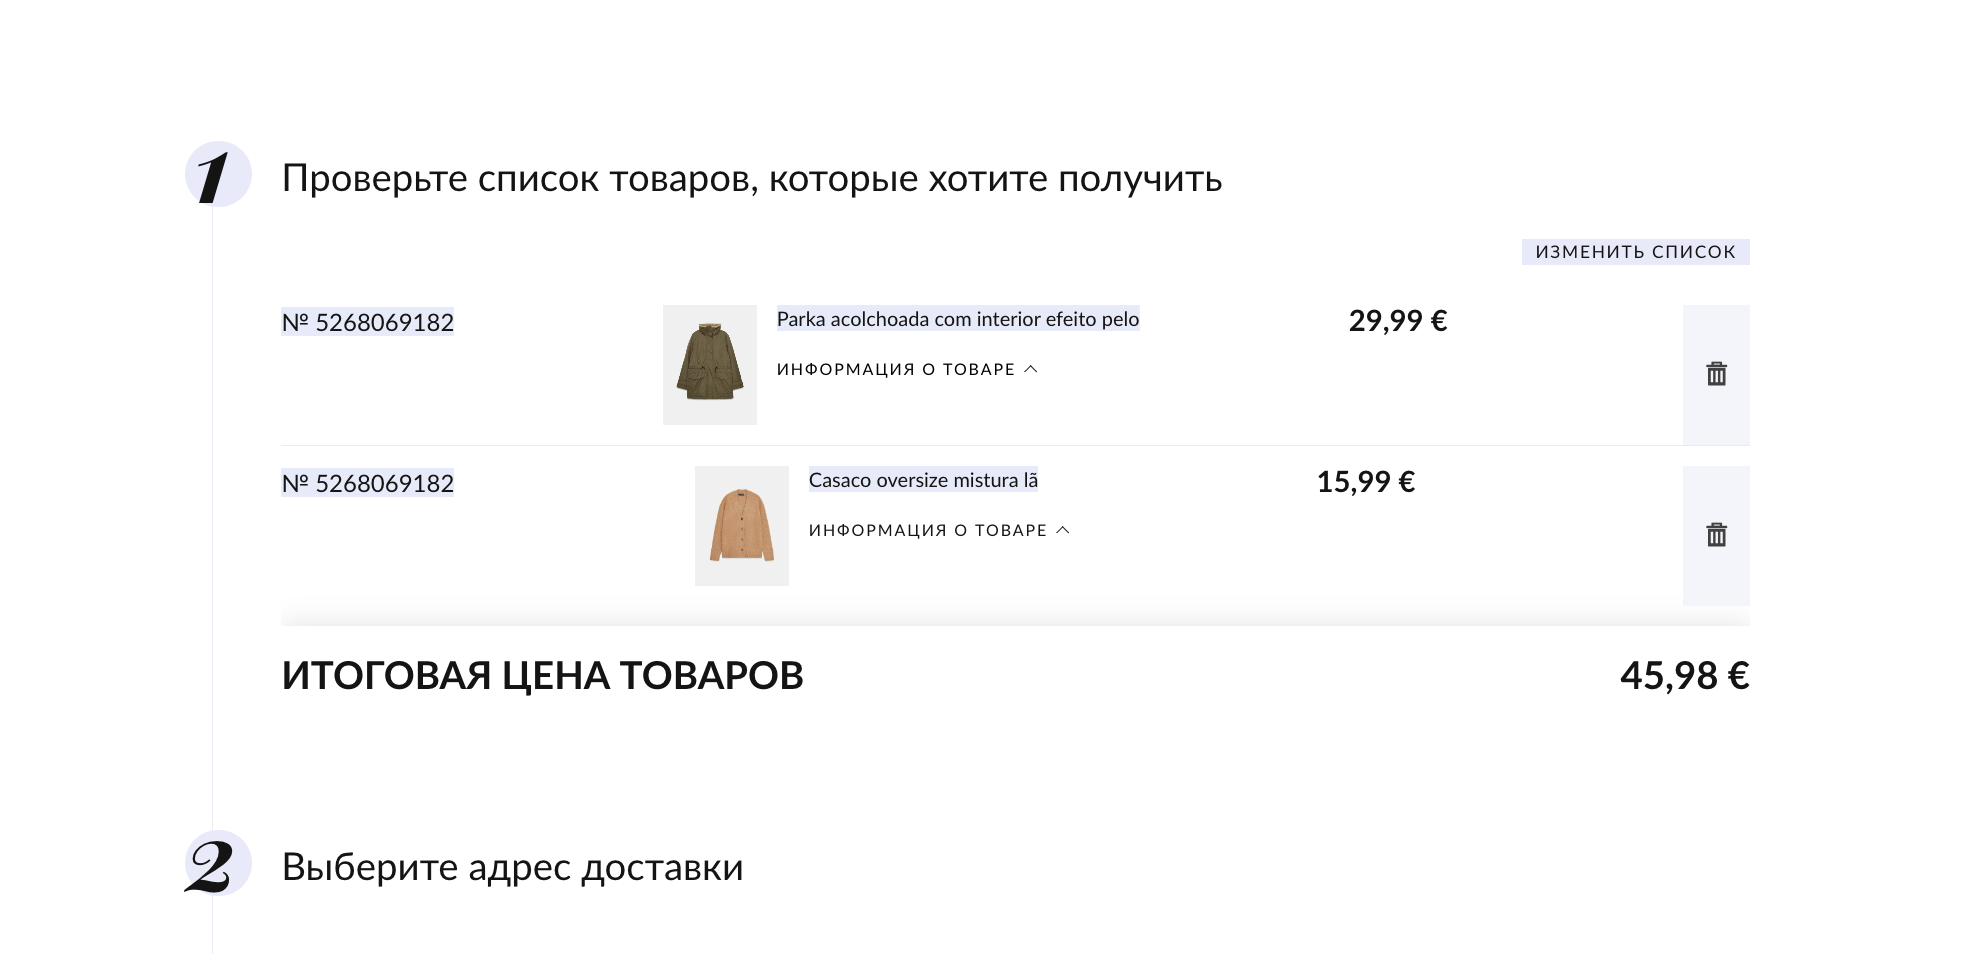
Task: Toggle ИНФОРМАЦИЯ О ТОВАРЕ under Casaco oversize
Action: click(x=927, y=531)
